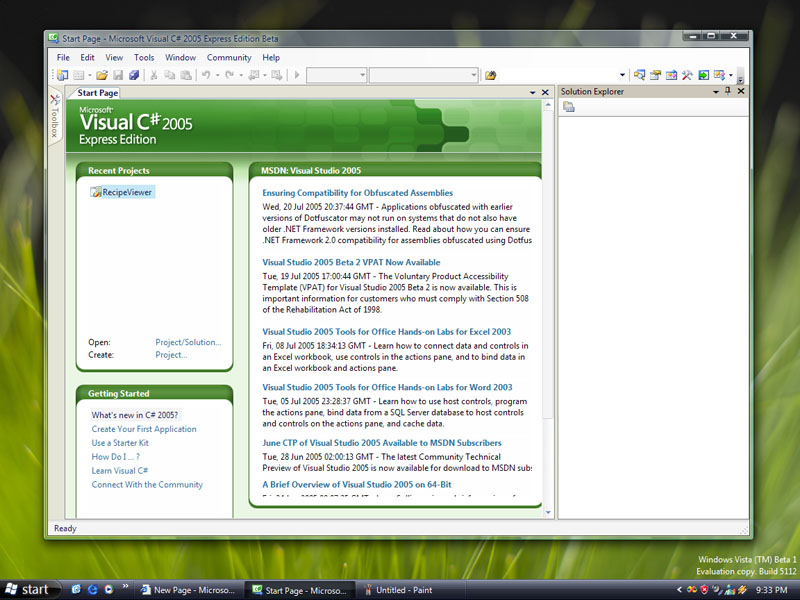Image resolution: width=800 pixels, height=600 pixels.
Task: Open the Tools menu
Action: click(x=144, y=58)
